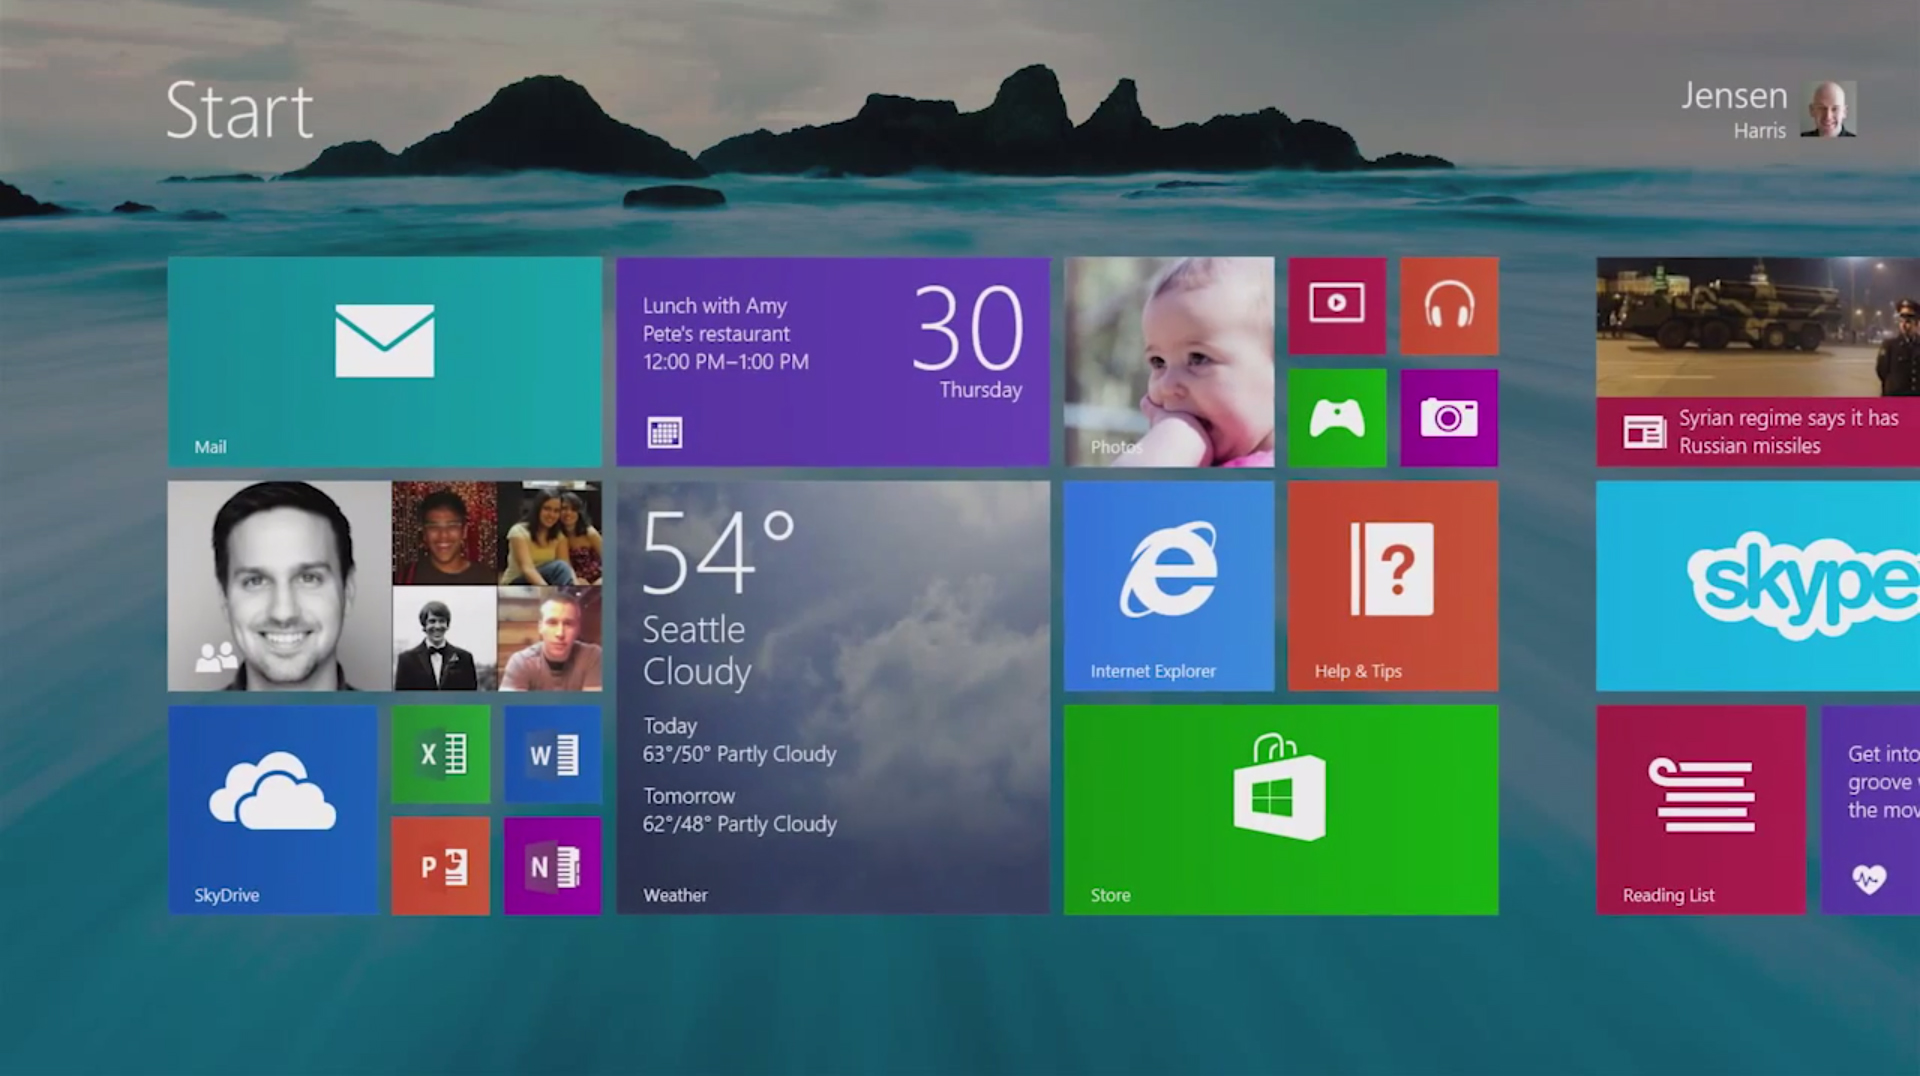Open SkyDrive cloud storage tile
Viewport: 1920px width, 1076px height.
click(x=273, y=809)
